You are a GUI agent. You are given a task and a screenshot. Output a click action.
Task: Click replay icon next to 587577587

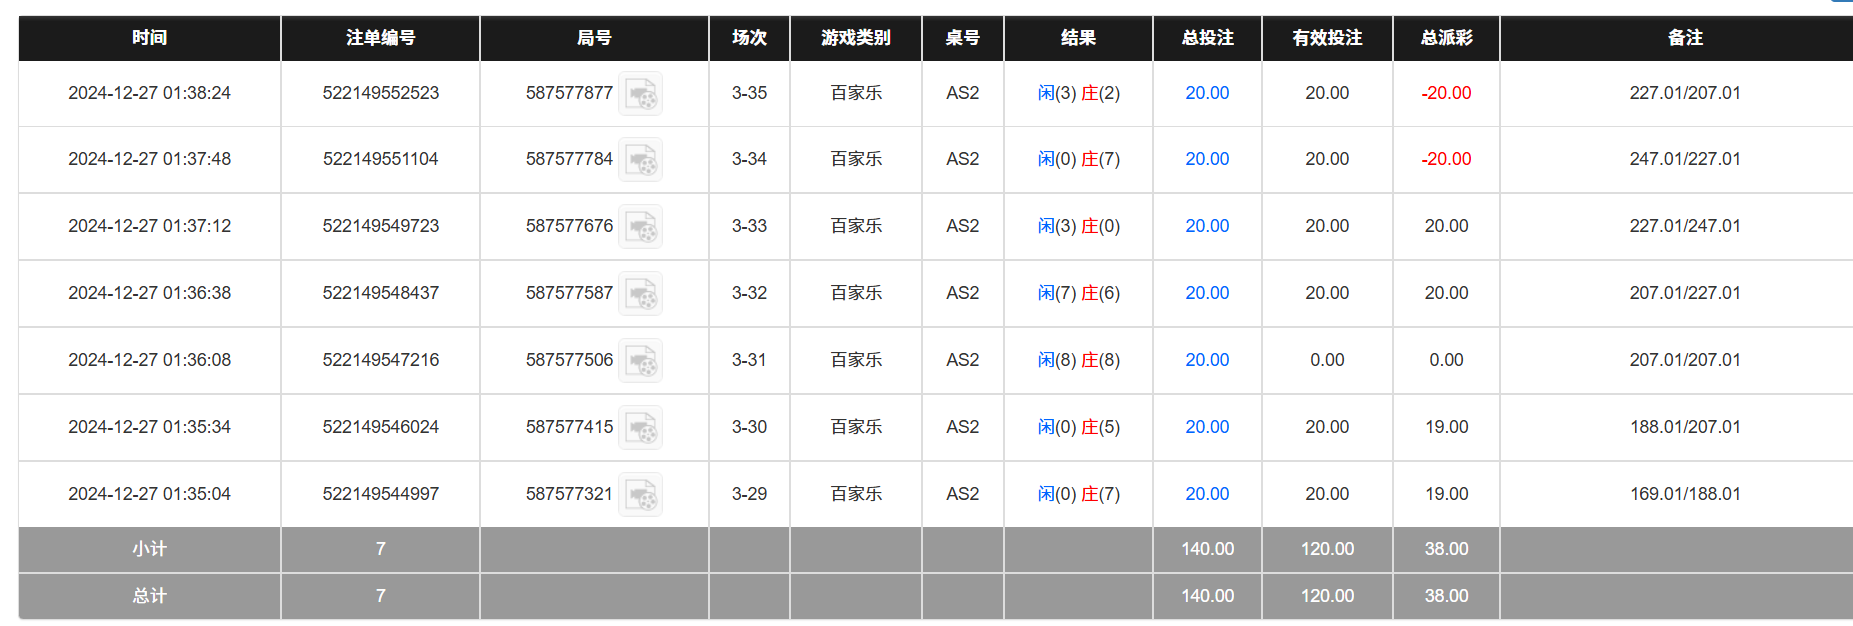pos(640,294)
